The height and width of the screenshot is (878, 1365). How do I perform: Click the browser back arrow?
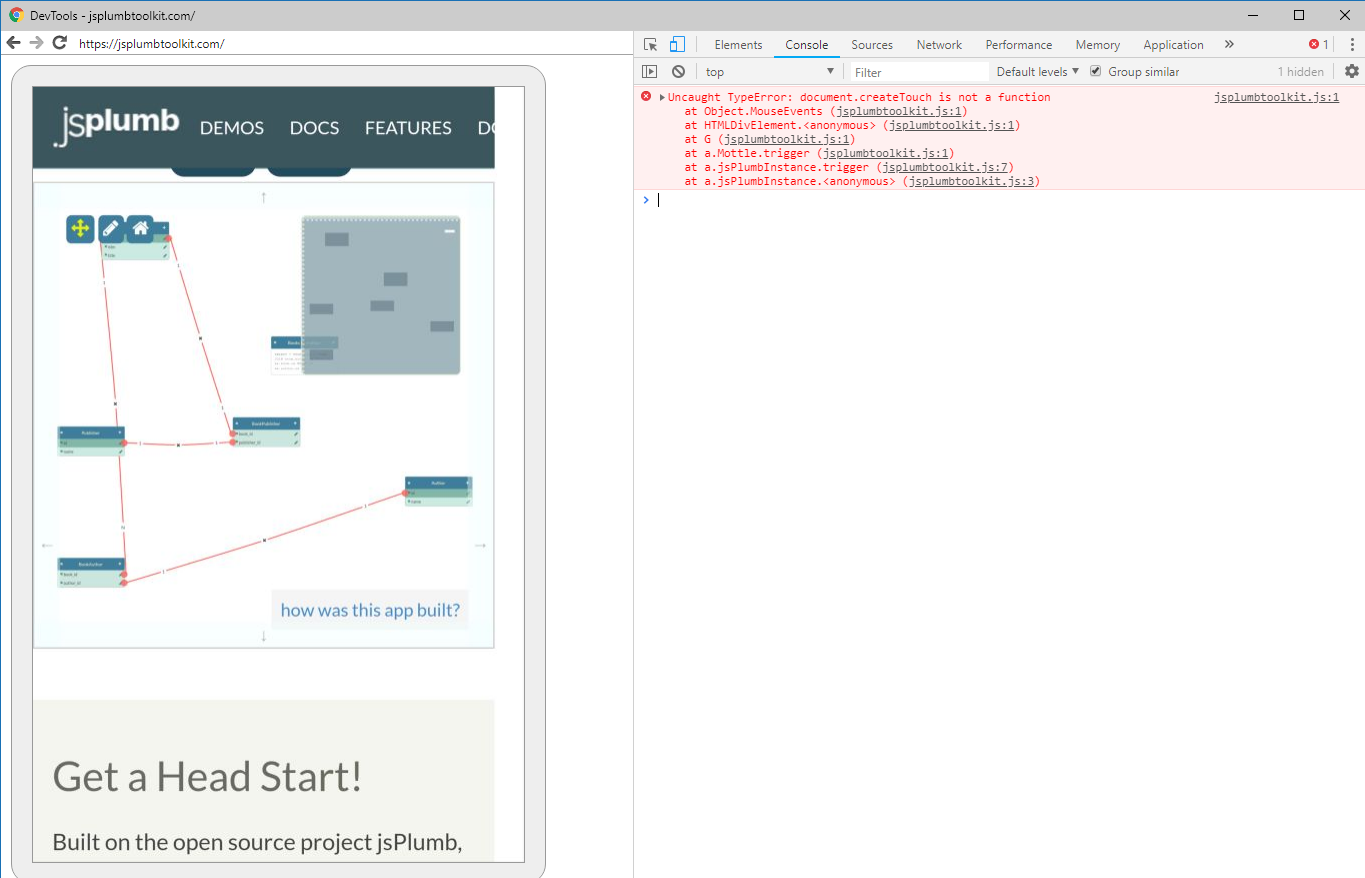point(13,43)
